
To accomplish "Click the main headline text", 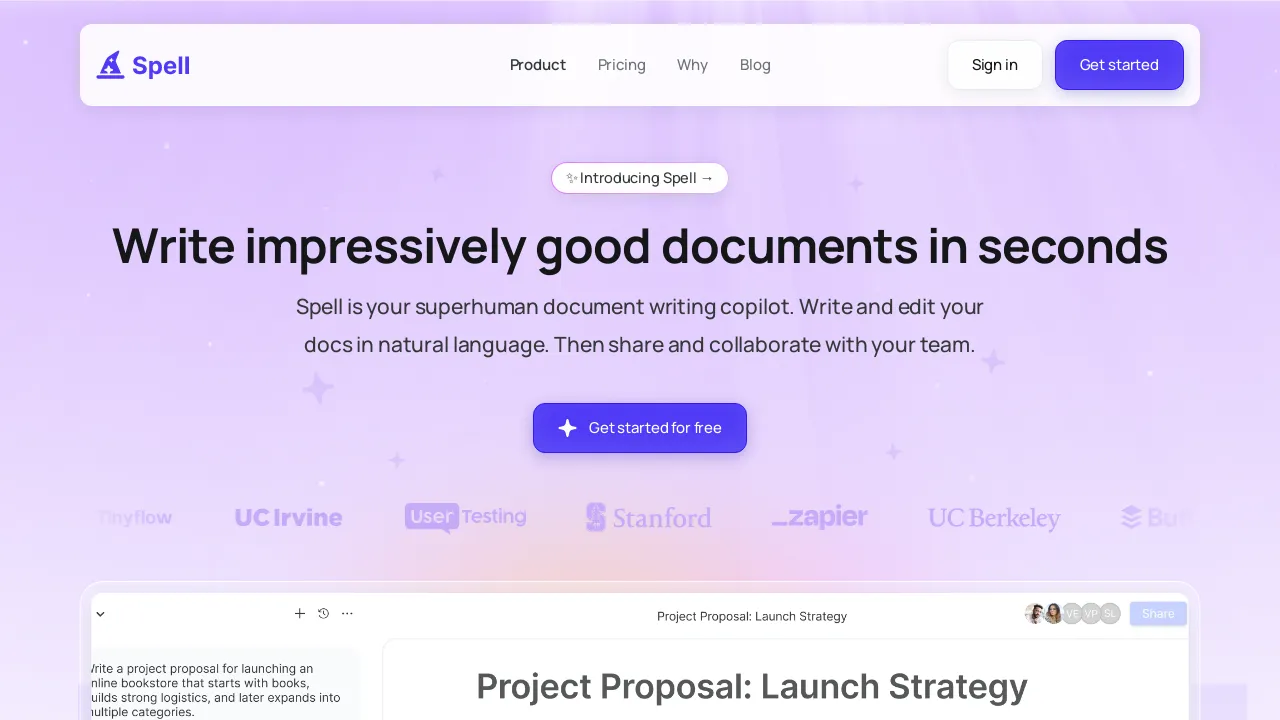I will [x=640, y=246].
